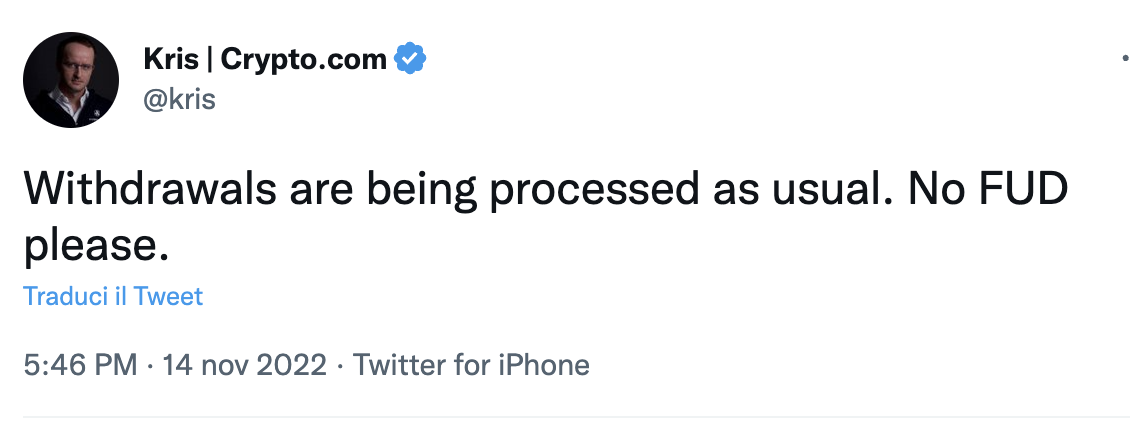Open the @kris handle link
Viewport: 1130px width, 432px height.
coord(180,100)
